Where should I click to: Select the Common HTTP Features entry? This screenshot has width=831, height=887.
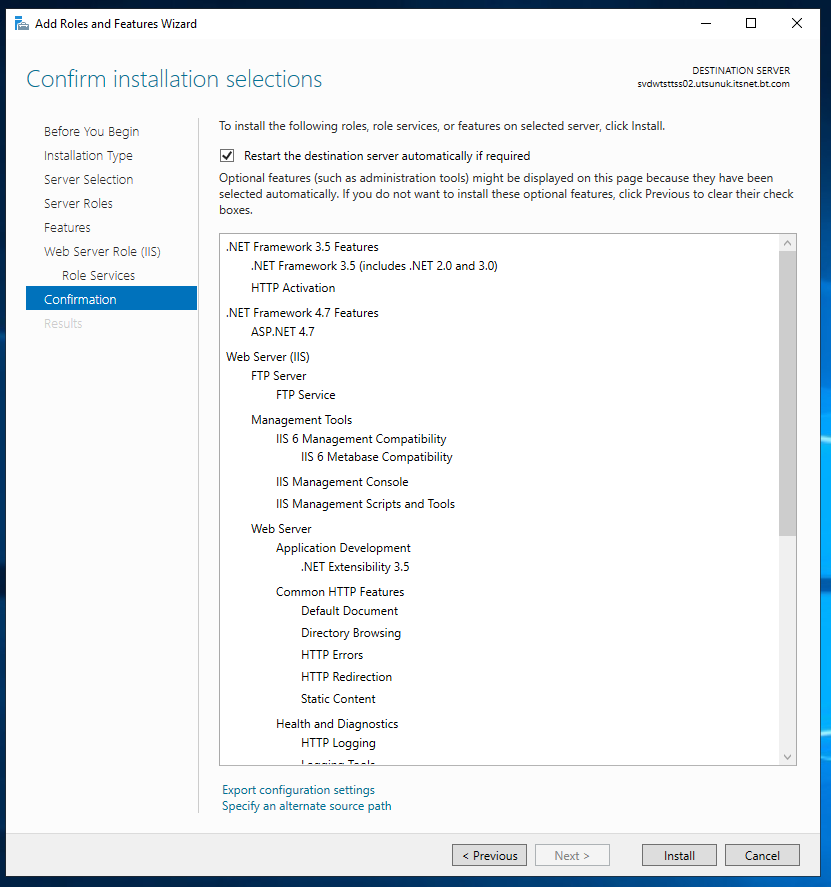pyautogui.click(x=340, y=592)
